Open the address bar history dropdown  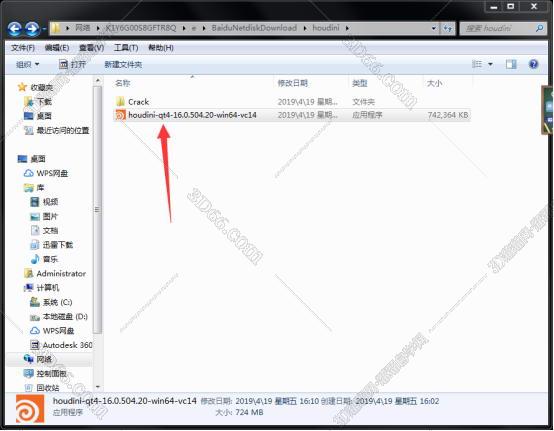click(x=434, y=28)
